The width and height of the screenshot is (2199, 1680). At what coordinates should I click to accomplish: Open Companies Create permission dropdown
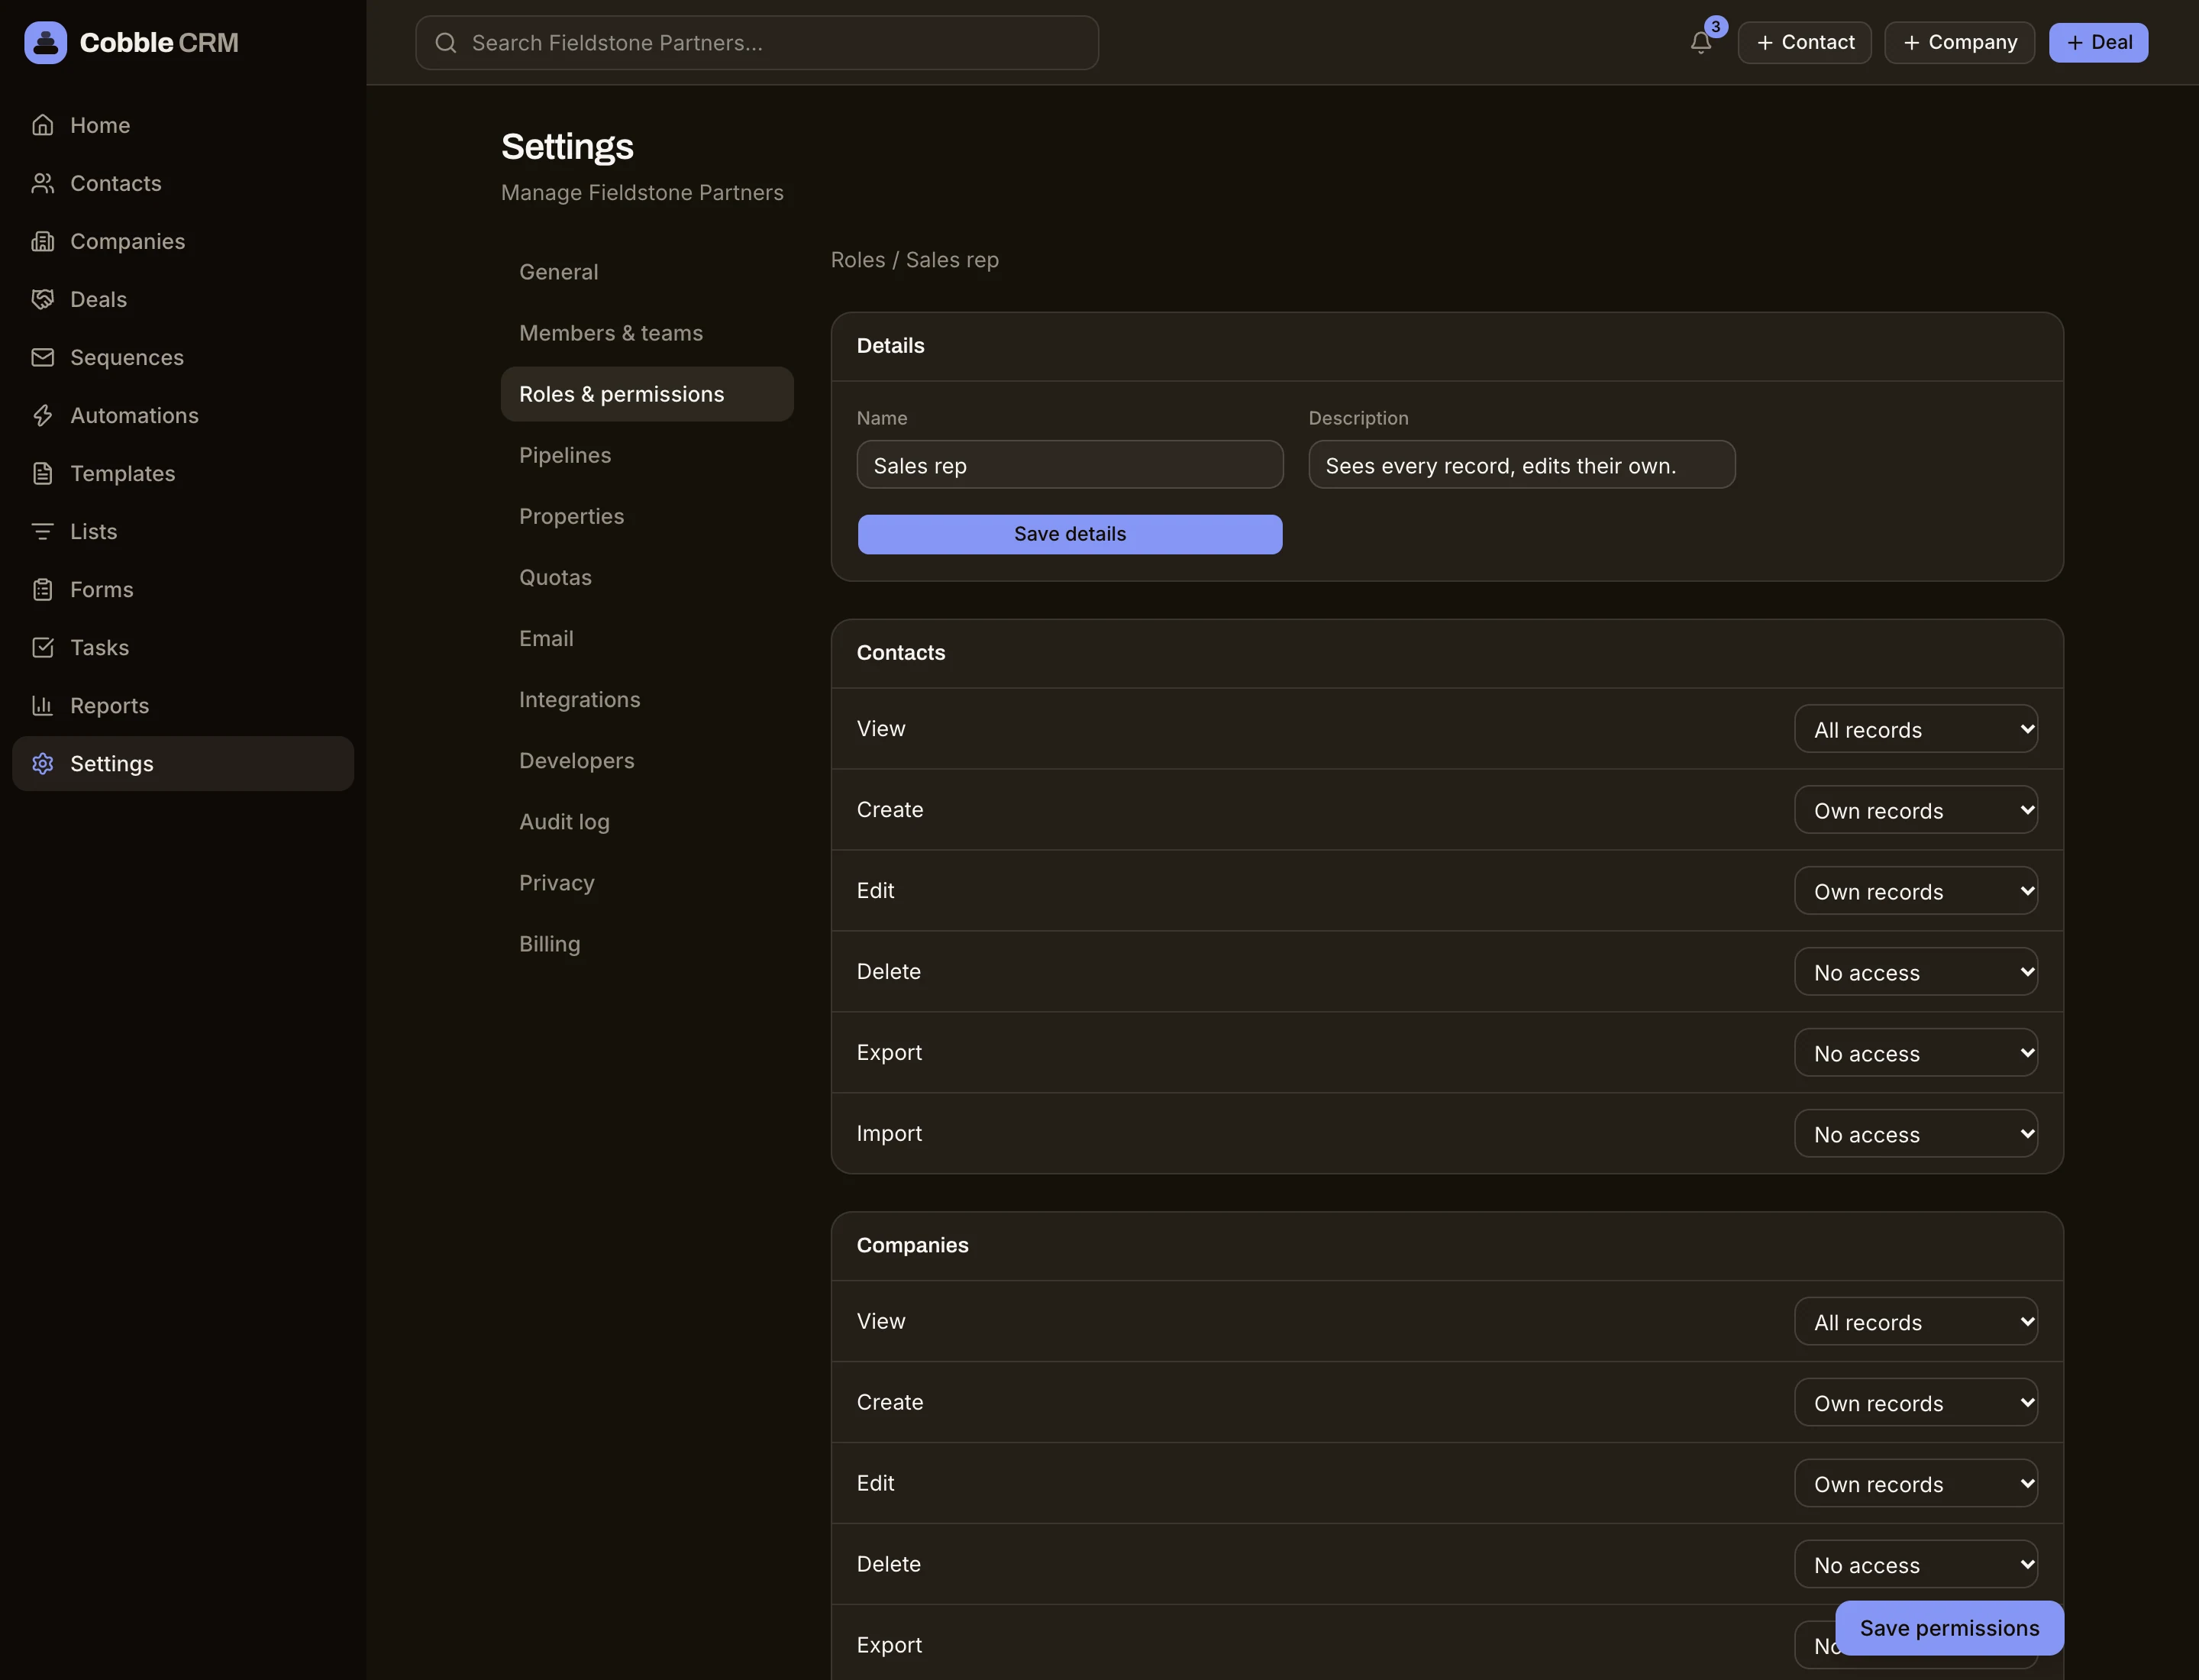pos(1915,1403)
